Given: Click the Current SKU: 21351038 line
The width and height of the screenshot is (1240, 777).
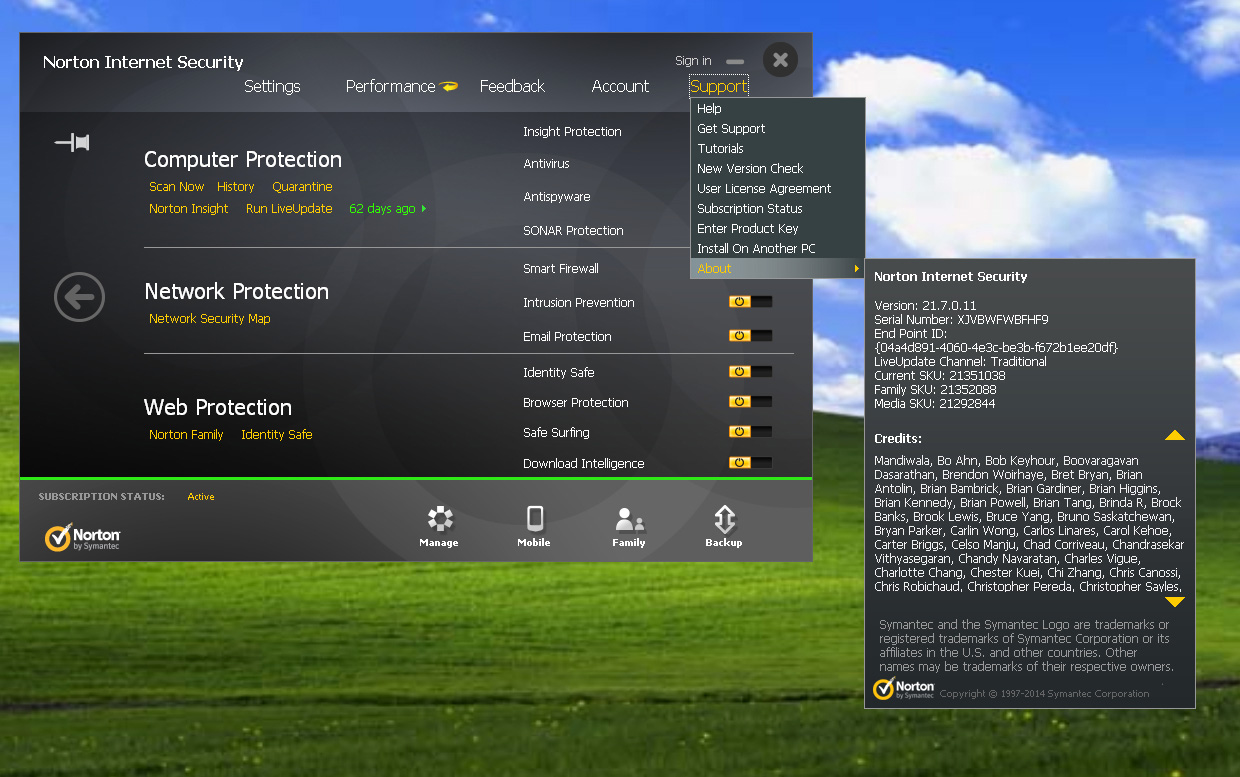Looking at the screenshot, I should pos(940,376).
